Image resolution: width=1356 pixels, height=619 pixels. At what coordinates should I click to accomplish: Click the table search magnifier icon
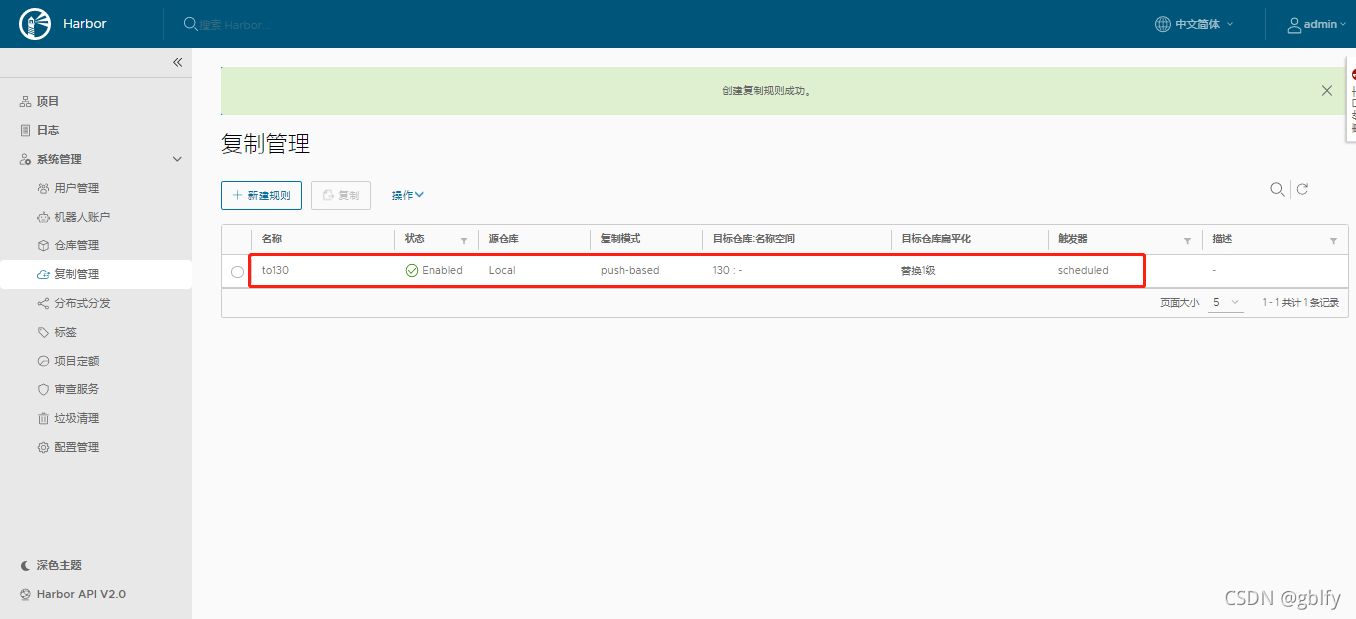(x=1277, y=189)
